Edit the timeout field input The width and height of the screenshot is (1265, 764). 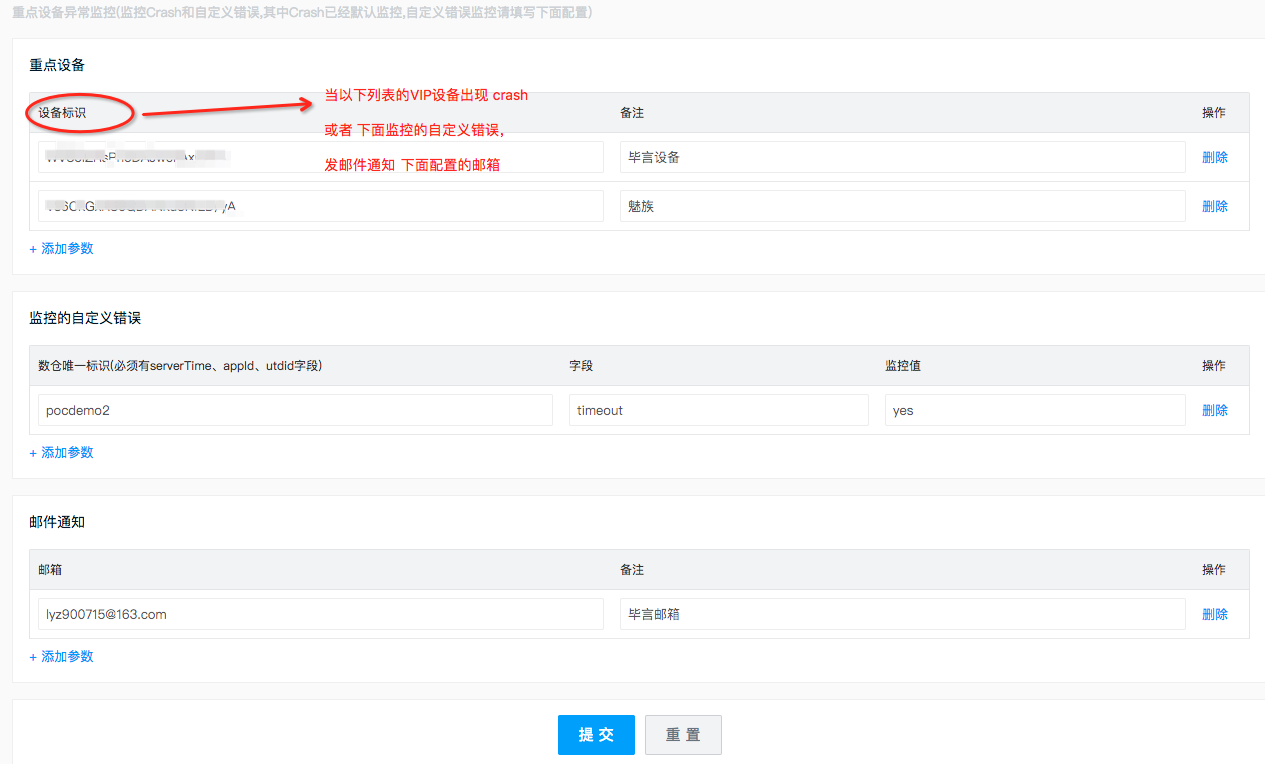coord(719,410)
